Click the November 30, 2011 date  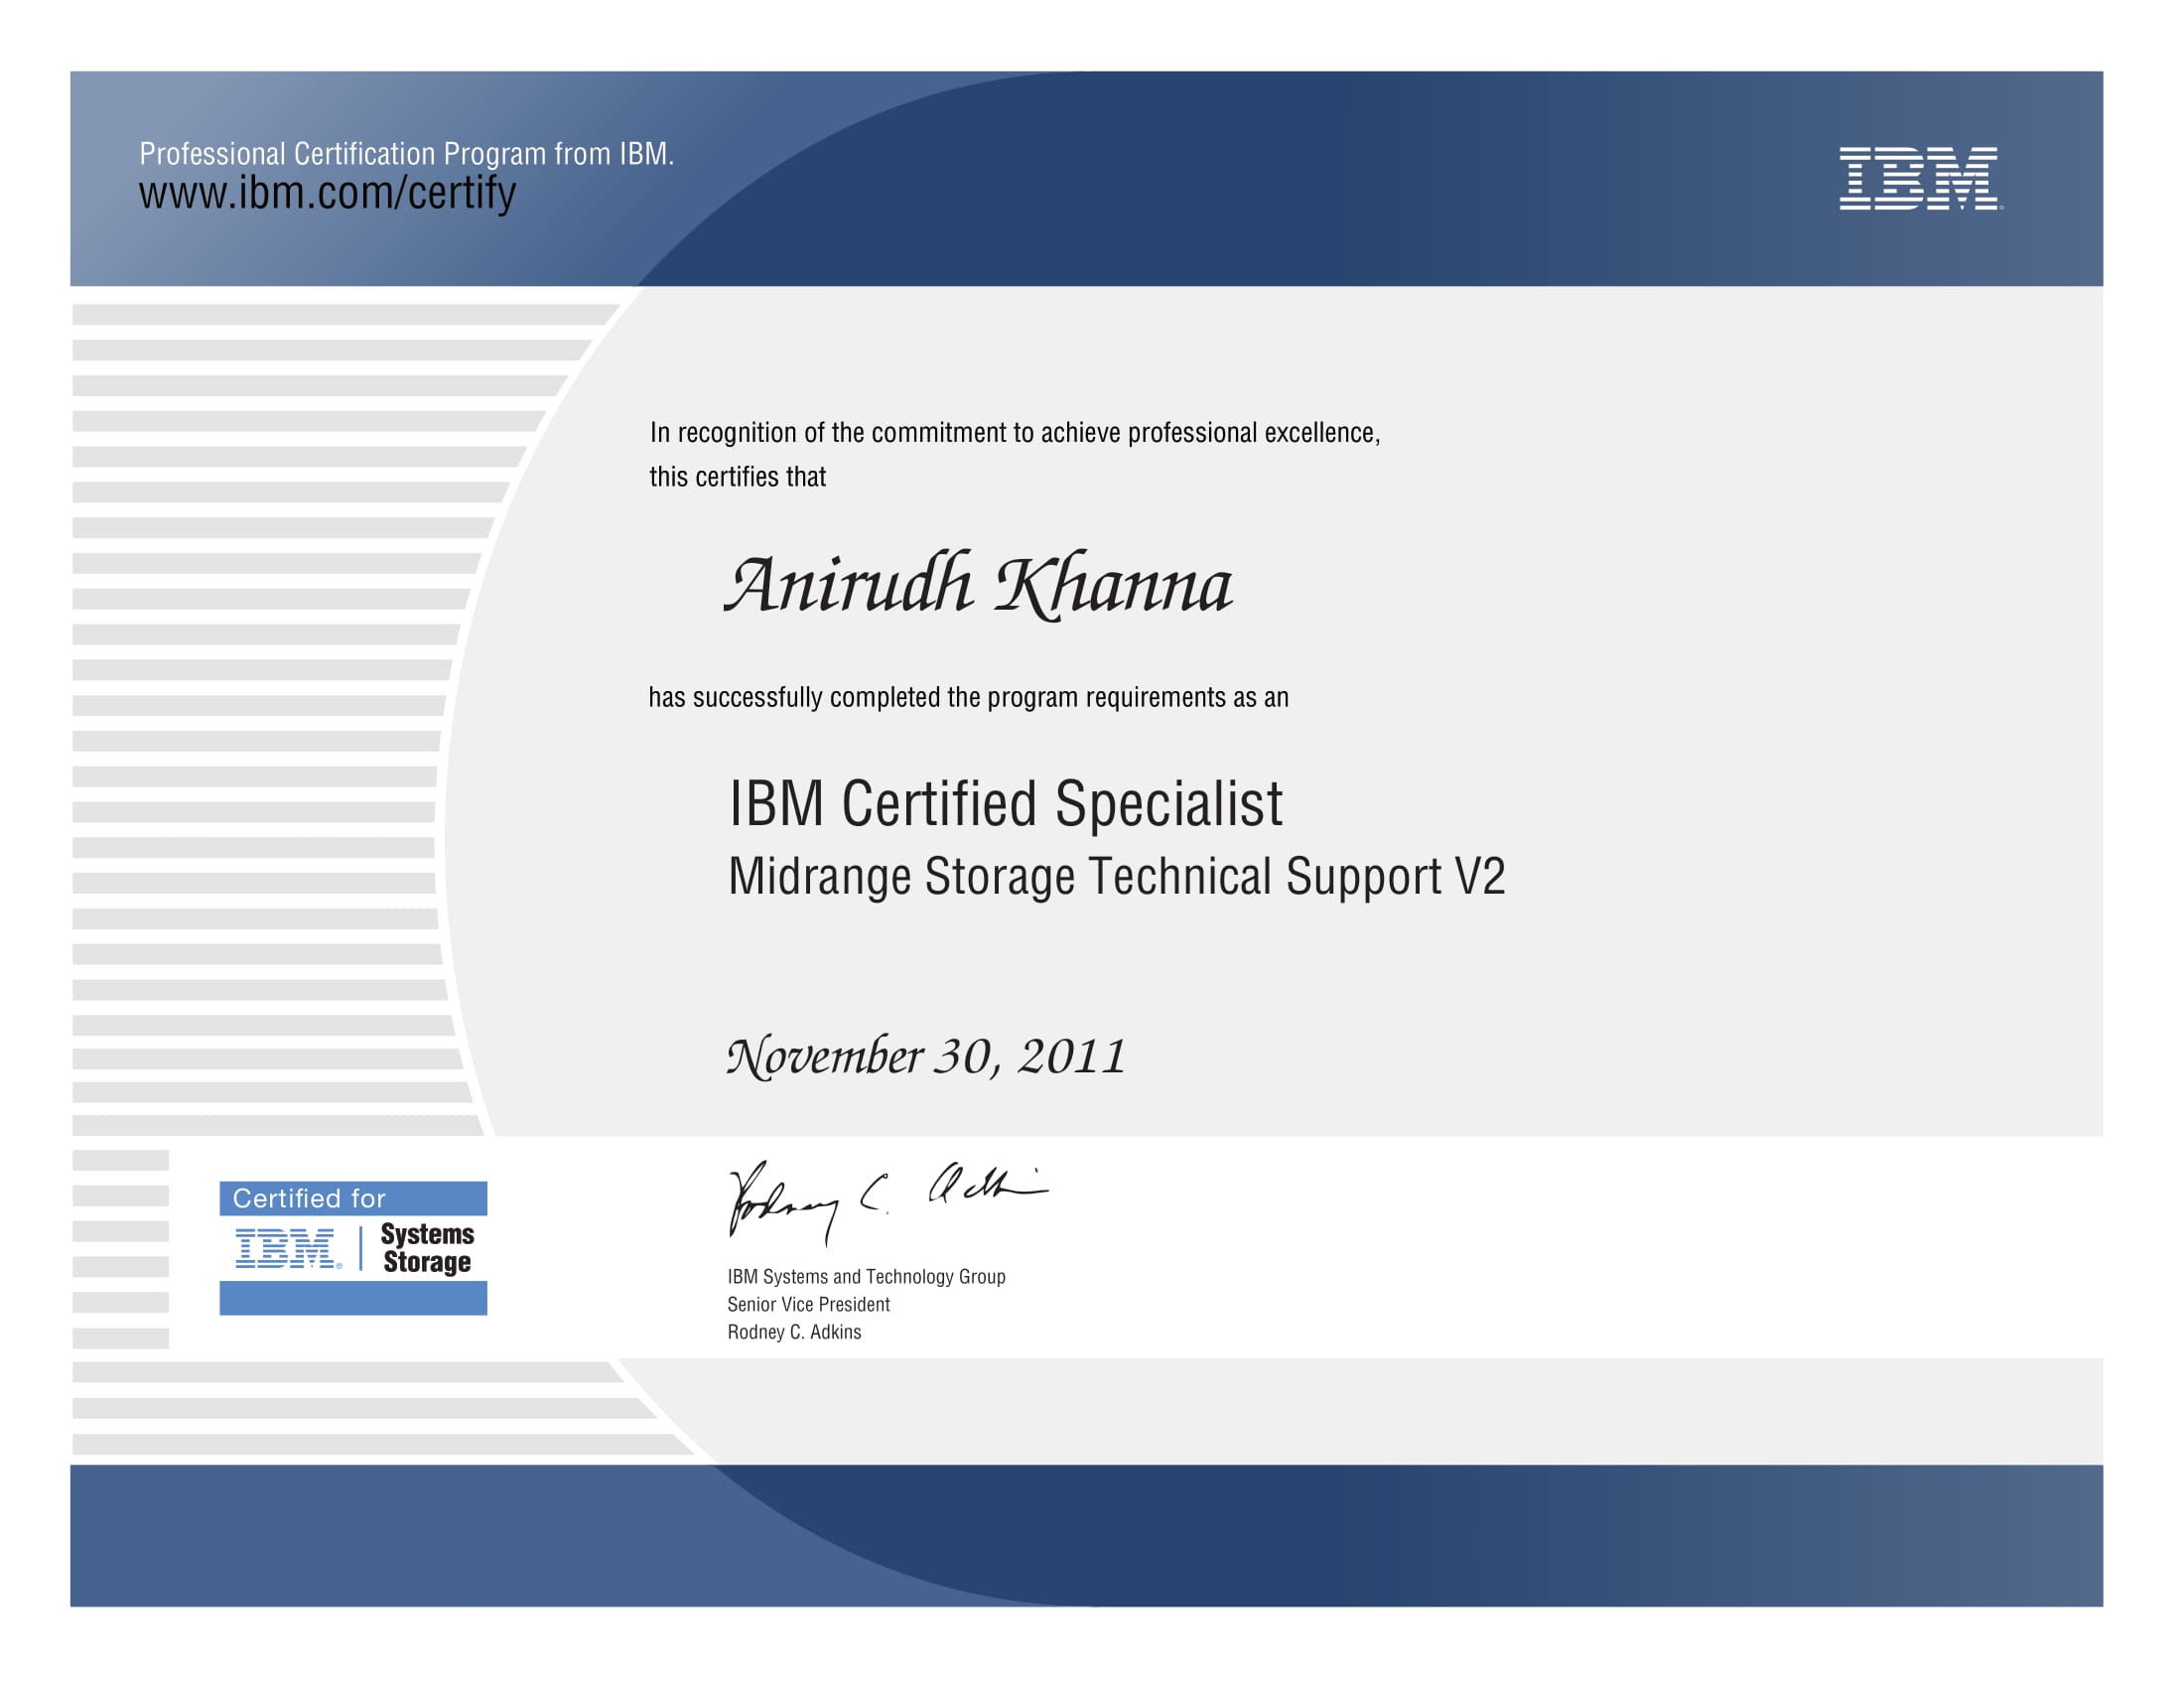(x=926, y=1057)
